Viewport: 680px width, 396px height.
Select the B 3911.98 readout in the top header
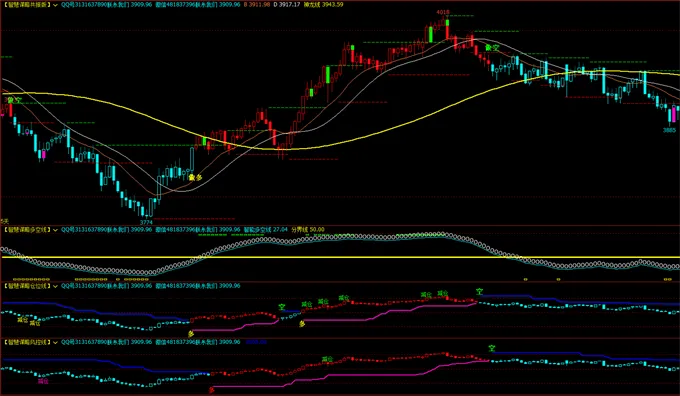pos(257,5)
